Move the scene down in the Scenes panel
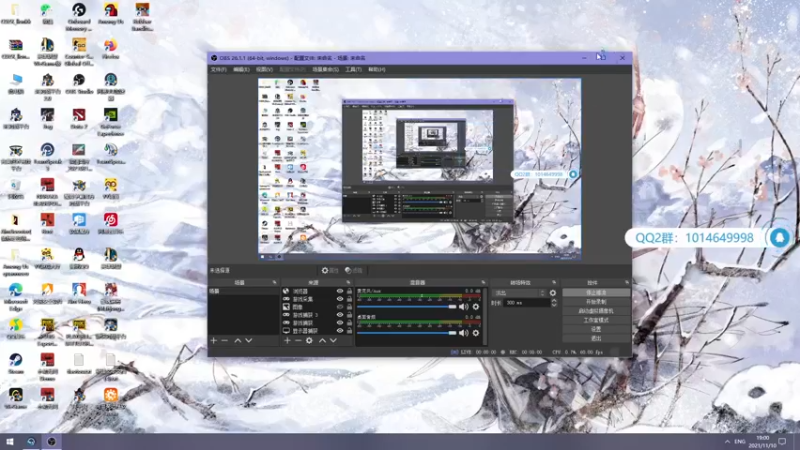The image size is (800, 450). coord(248,340)
